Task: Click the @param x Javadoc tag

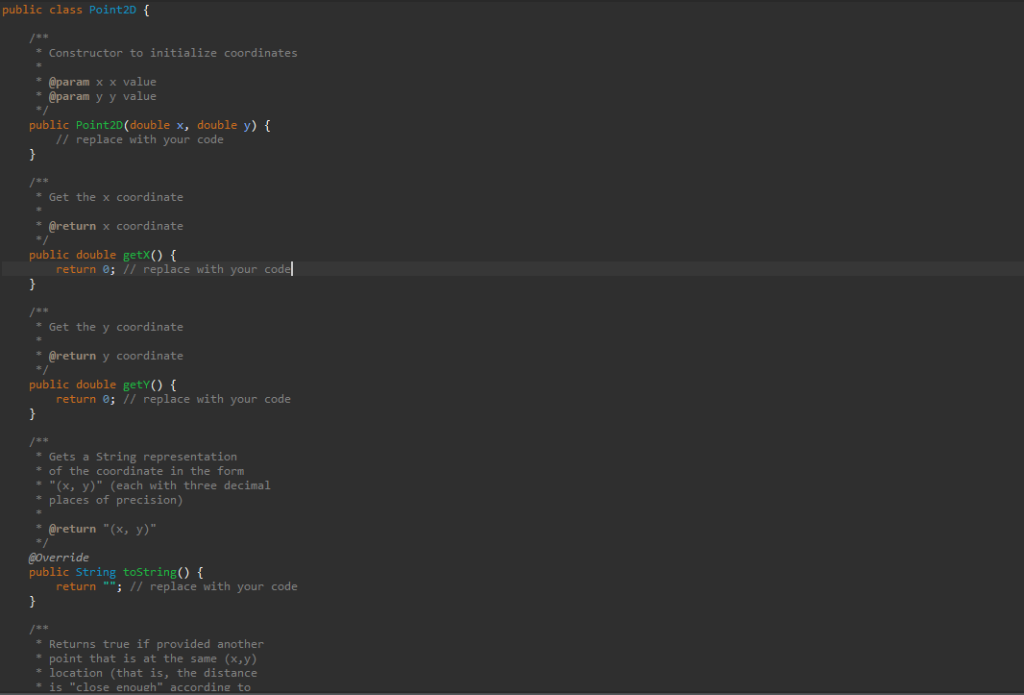Action: (x=69, y=81)
